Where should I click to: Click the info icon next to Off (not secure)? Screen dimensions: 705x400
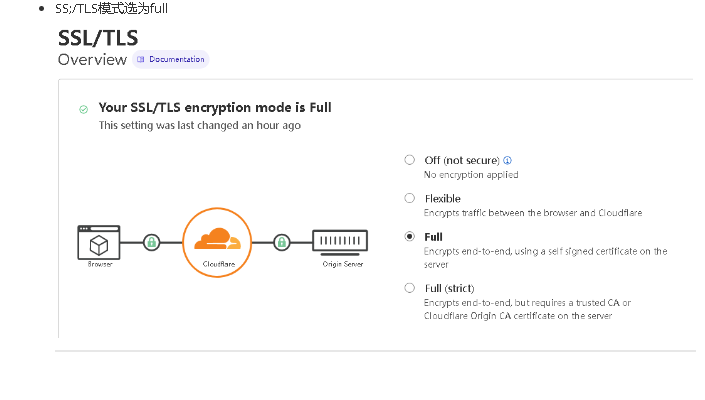coord(508,160)
